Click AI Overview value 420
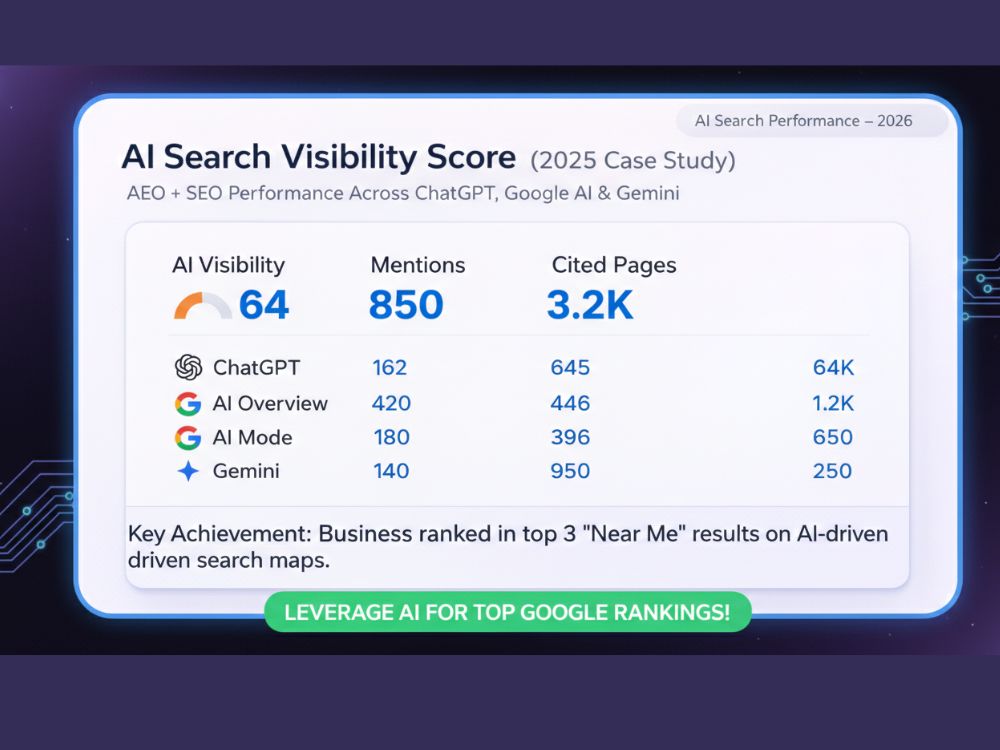 click(392, 404)
